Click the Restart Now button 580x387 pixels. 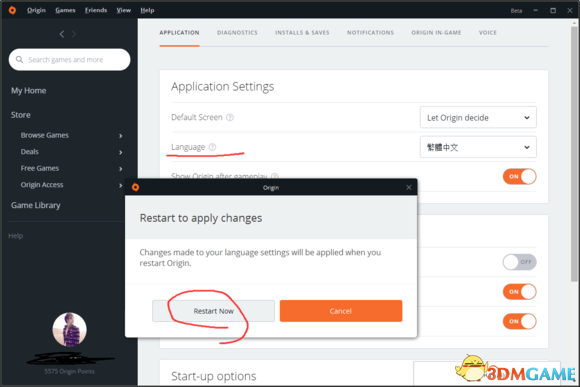(213, 311)
